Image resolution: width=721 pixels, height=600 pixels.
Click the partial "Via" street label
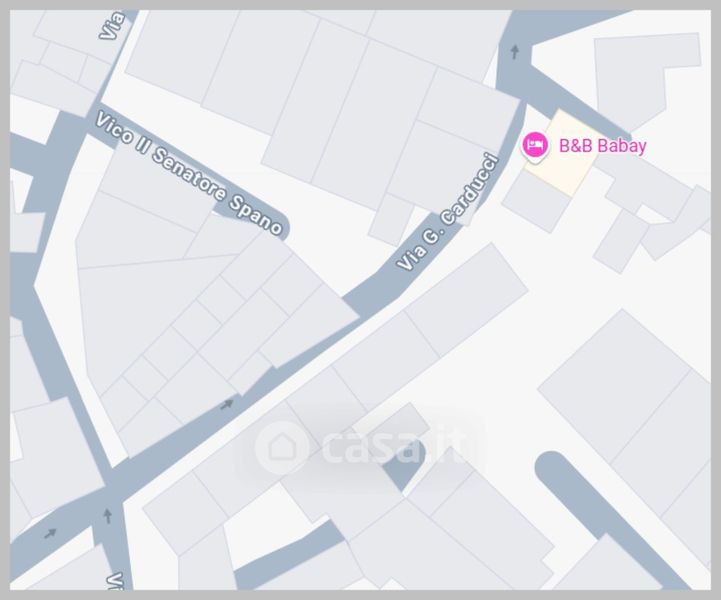pyautogui.click(x=112, y=25)
